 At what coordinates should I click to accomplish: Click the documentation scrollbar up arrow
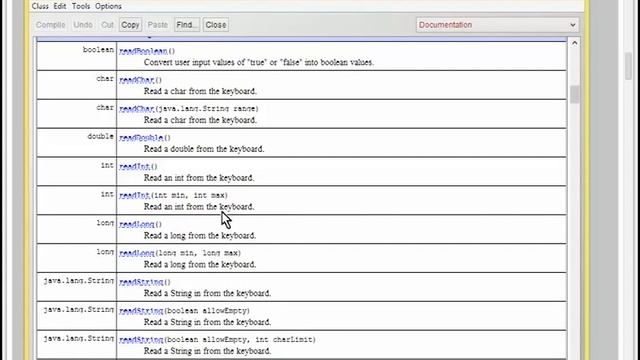[575, 43]
